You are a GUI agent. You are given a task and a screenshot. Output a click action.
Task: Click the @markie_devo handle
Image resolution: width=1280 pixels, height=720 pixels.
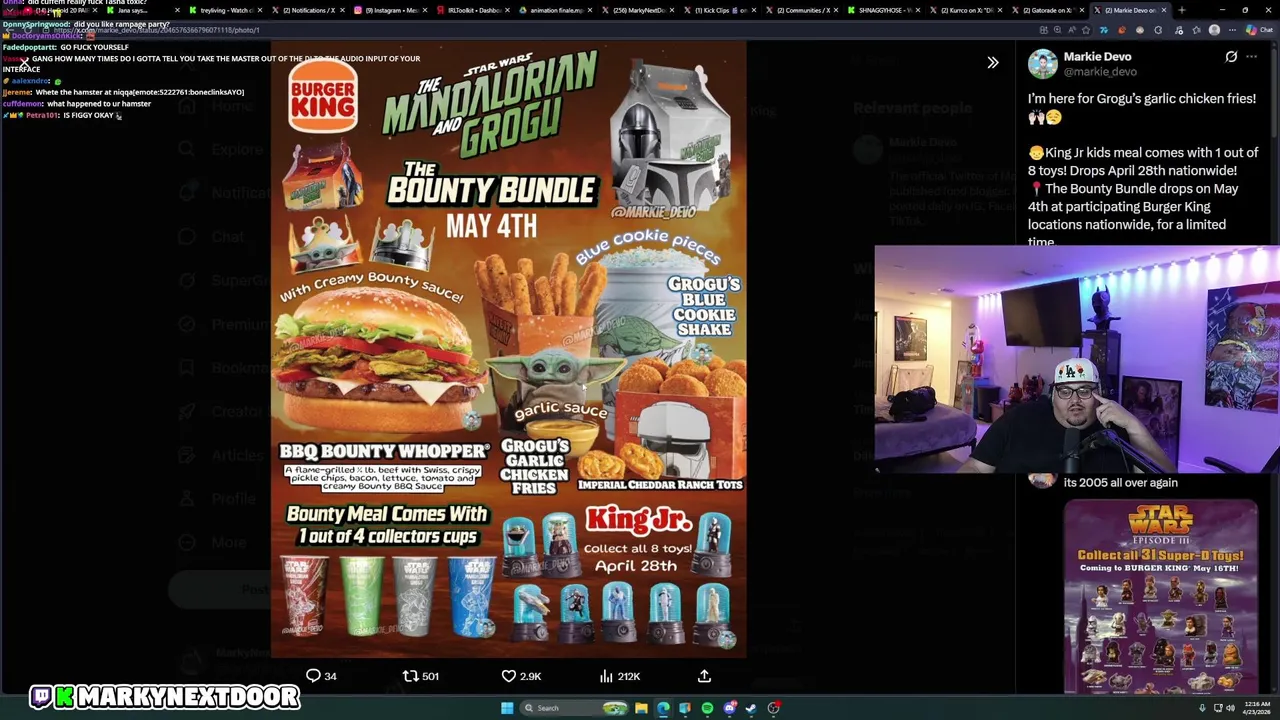tap(1100, 72)
